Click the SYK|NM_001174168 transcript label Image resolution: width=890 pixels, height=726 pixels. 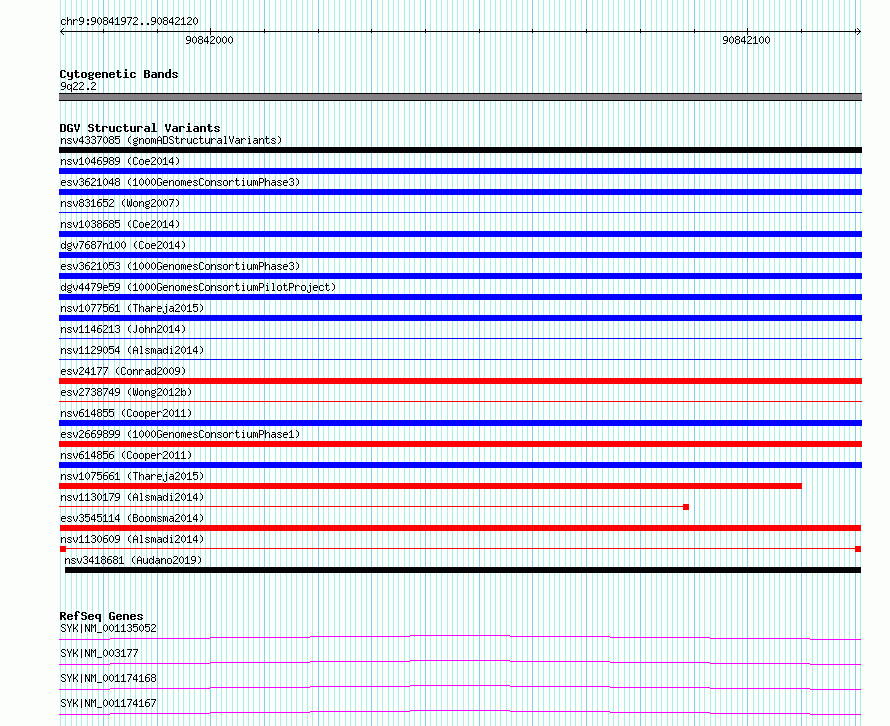[x=108, y=678]
